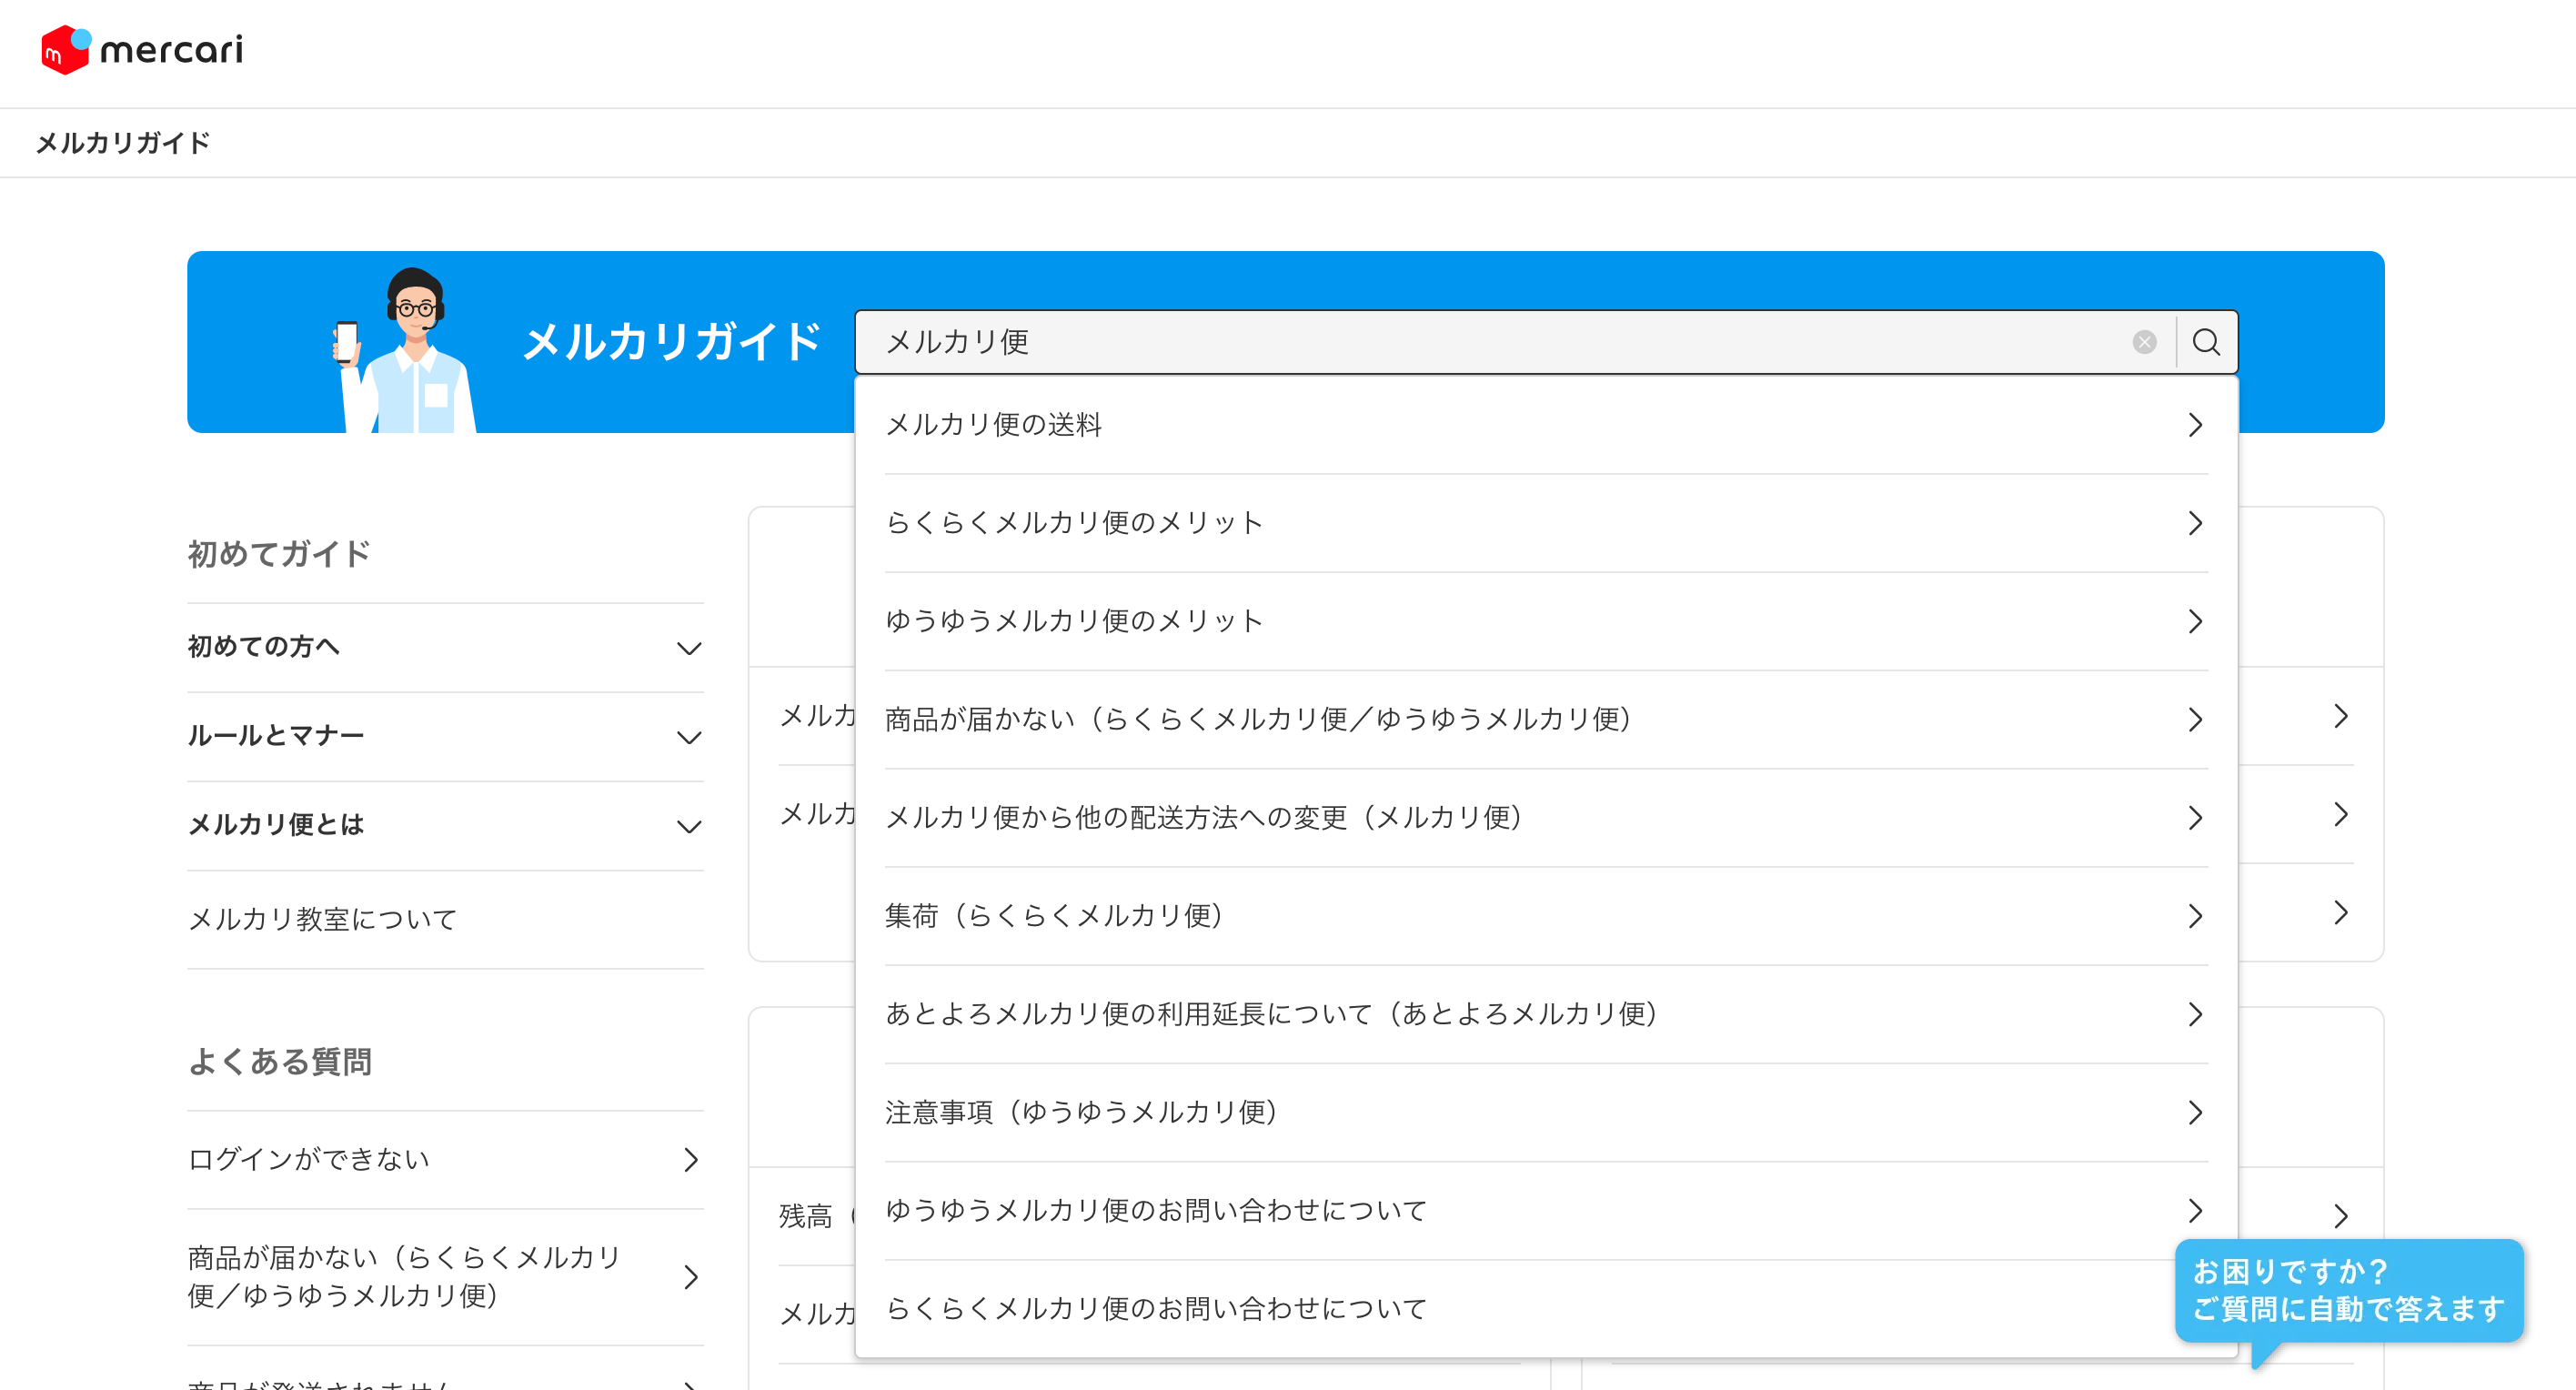Click chevron arrow on 集荷（らくらくメルカリ便） row

coord(2195,916)
